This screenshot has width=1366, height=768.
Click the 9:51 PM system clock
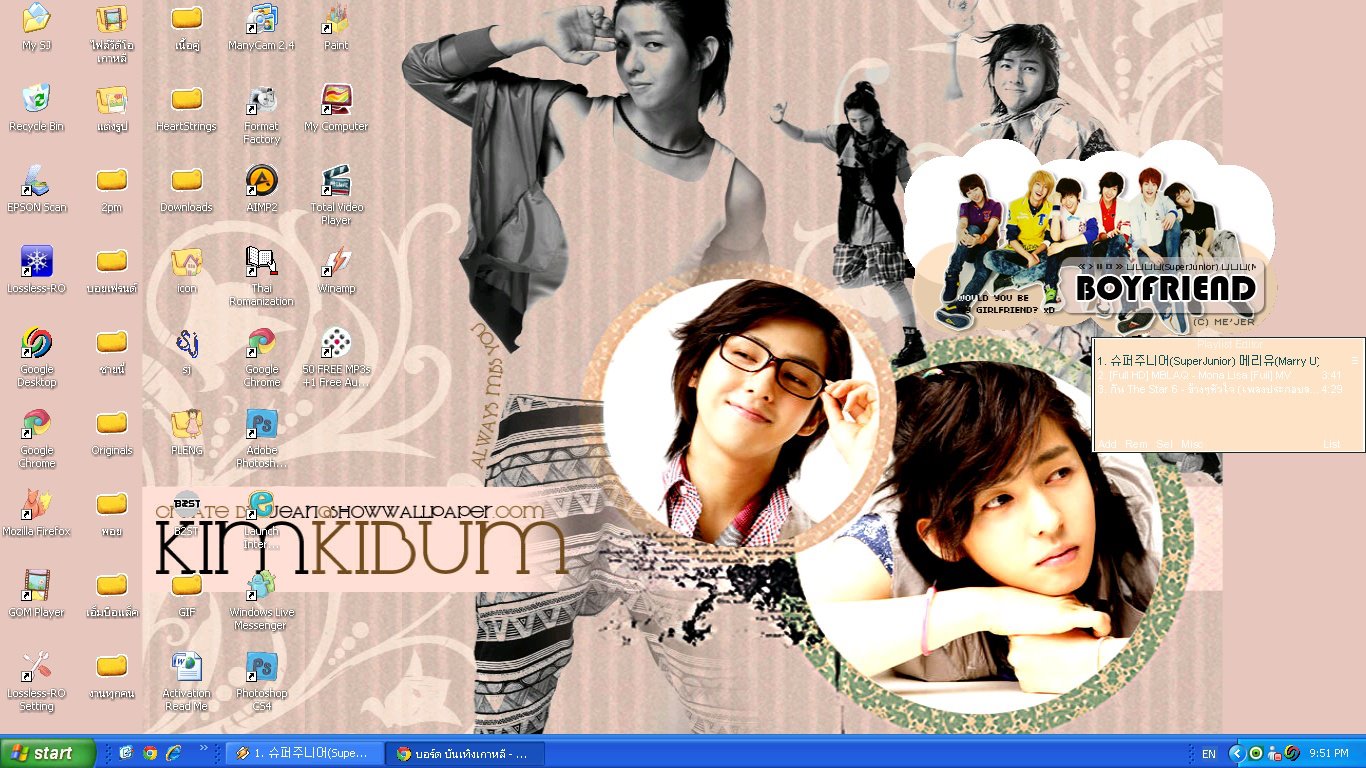[x=1329, y=753]
